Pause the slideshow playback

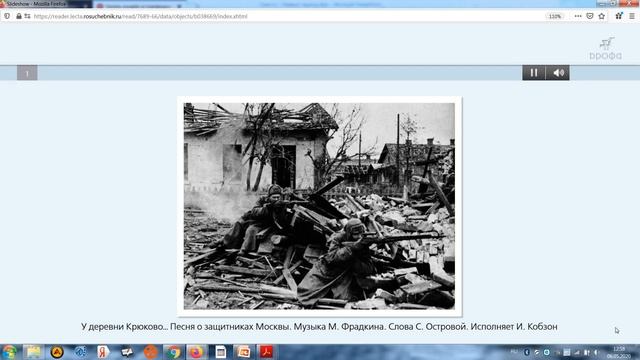coord(534,73)
